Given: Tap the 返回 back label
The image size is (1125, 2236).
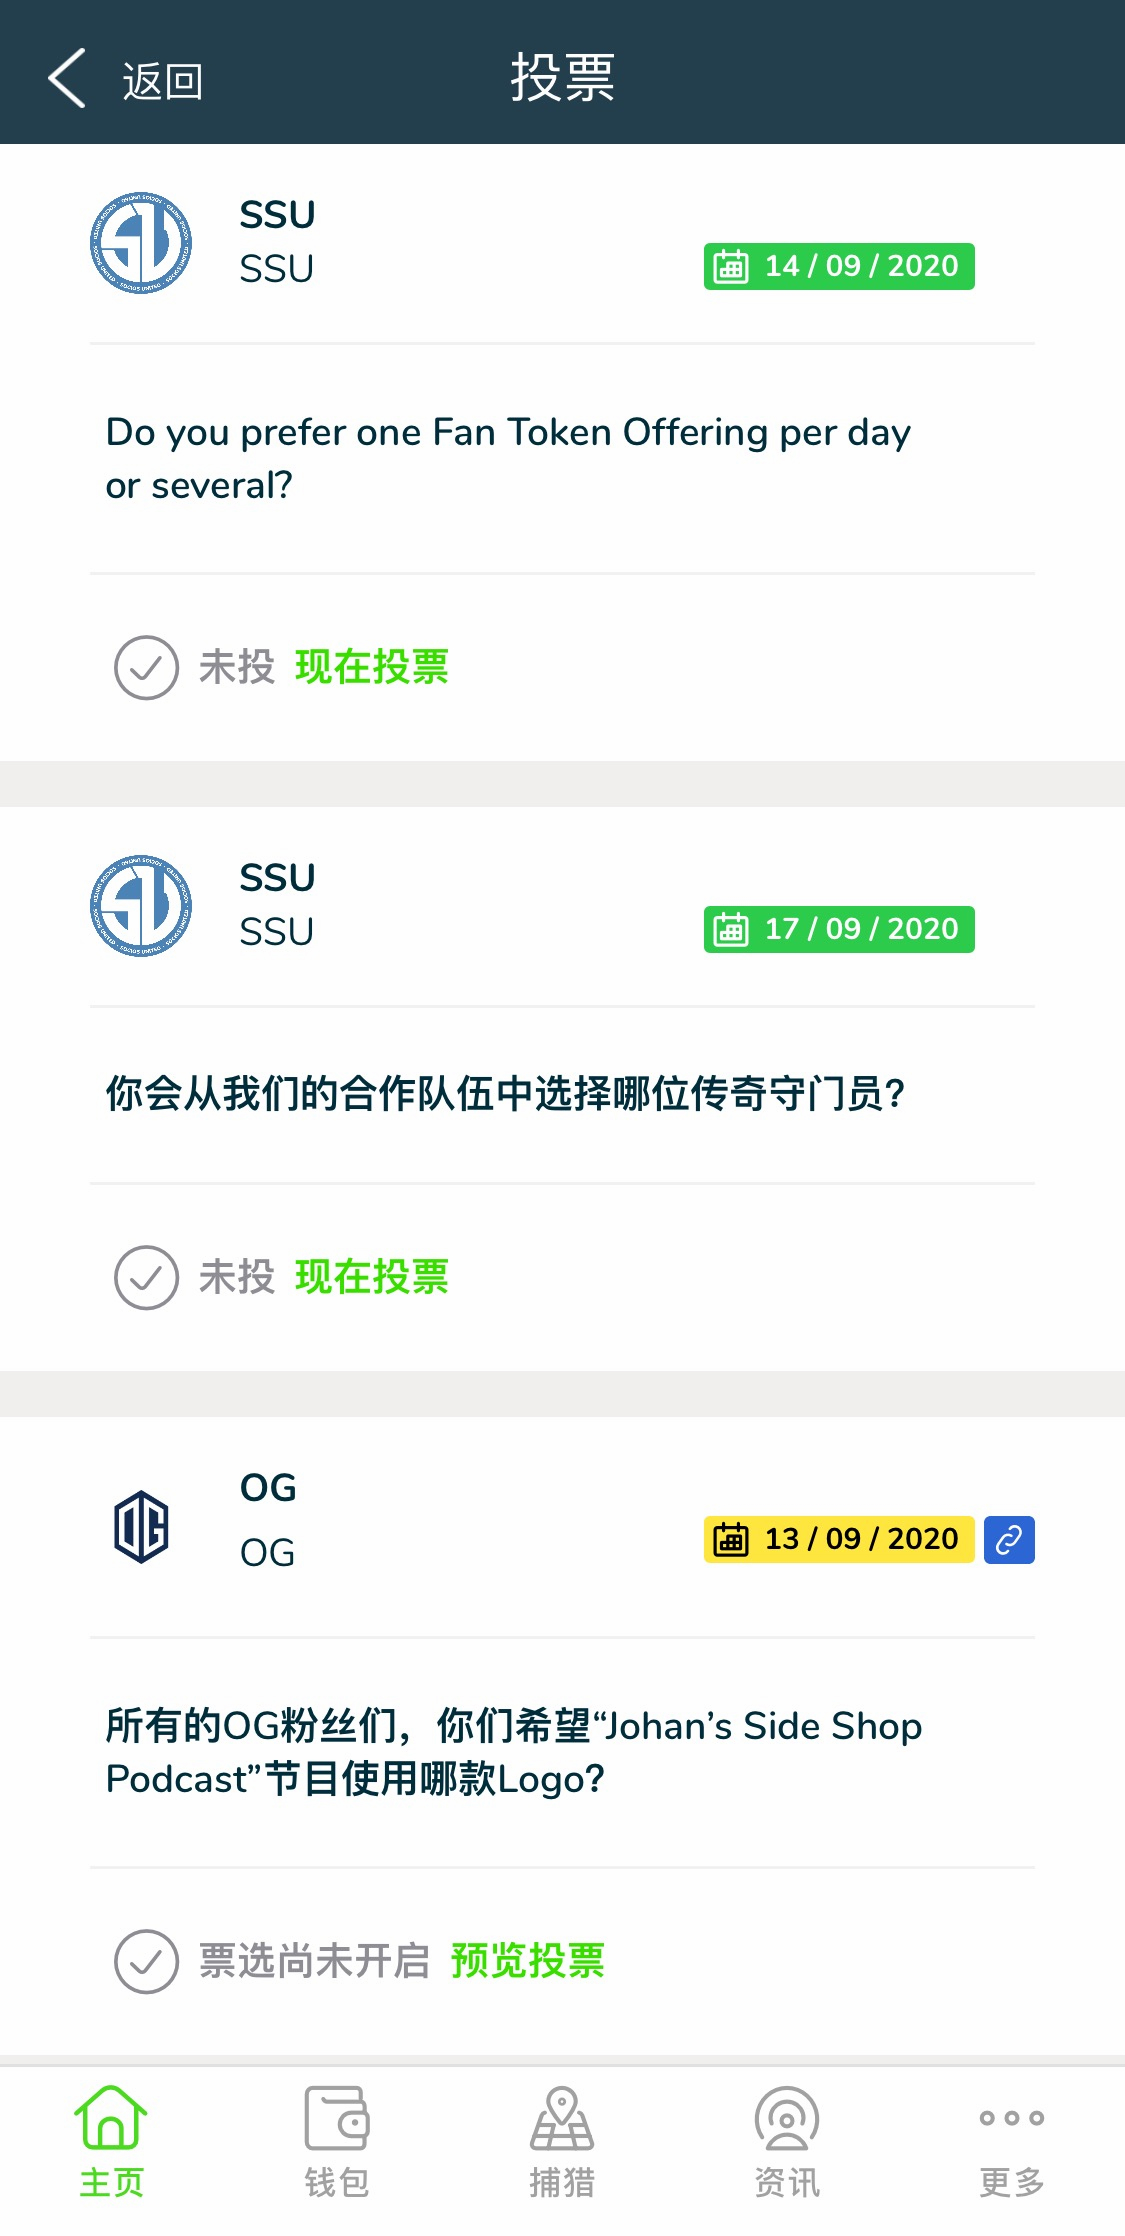Looking at the screenshot, I should [163, 81].
